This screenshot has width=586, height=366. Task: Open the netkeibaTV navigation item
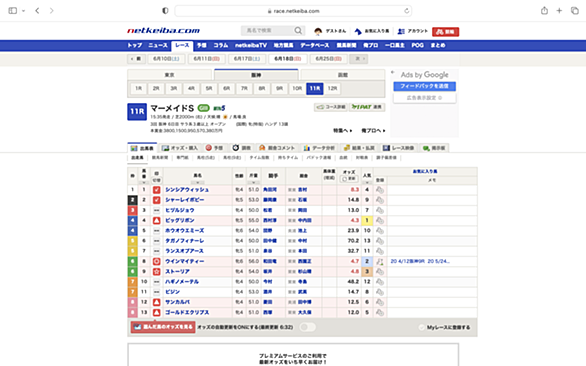coord(251,45)
